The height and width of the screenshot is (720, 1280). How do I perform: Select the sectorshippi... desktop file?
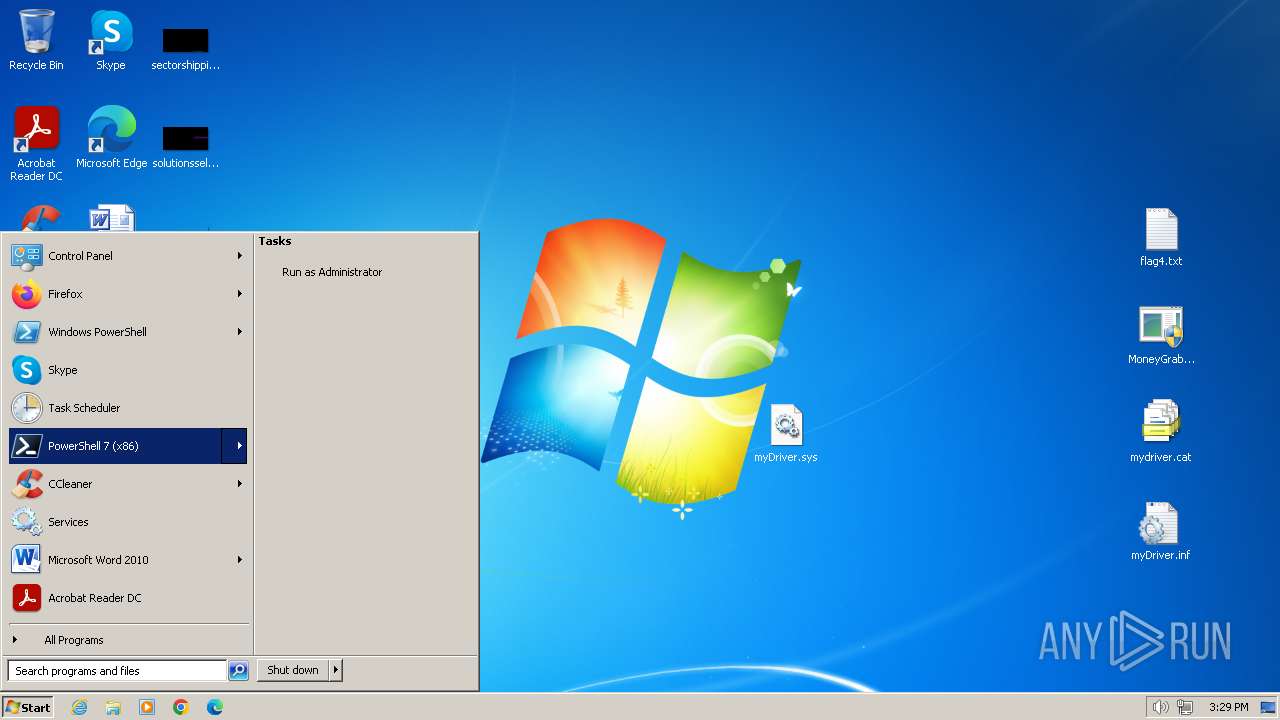(x=185, y=48)
